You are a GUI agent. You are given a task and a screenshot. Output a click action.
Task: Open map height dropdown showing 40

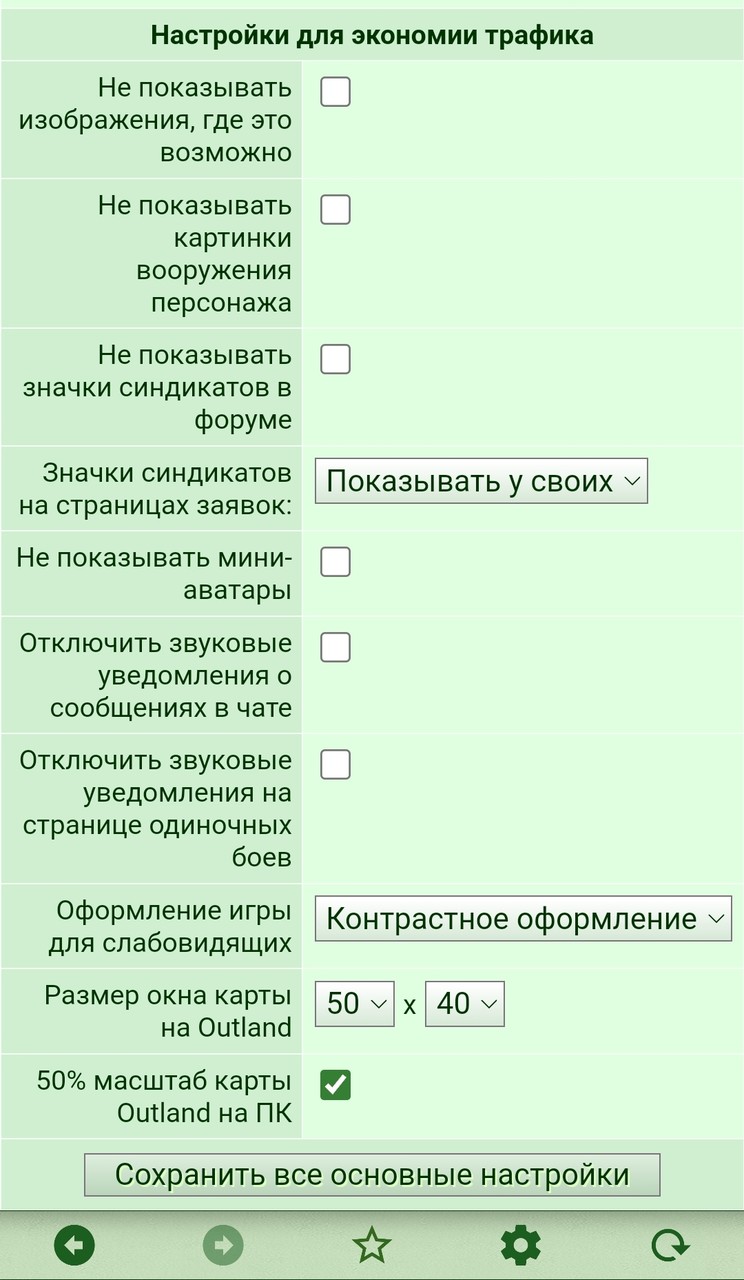click(465, 1004)
